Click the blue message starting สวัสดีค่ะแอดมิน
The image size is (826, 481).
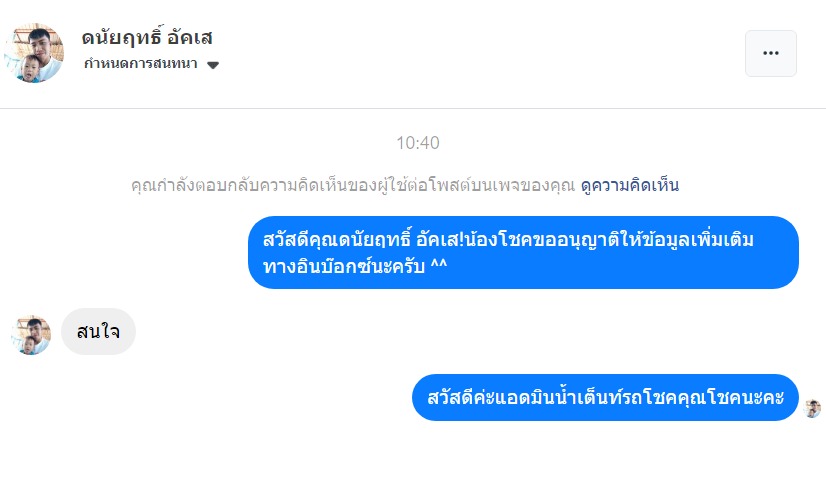[x=605, y=398]
